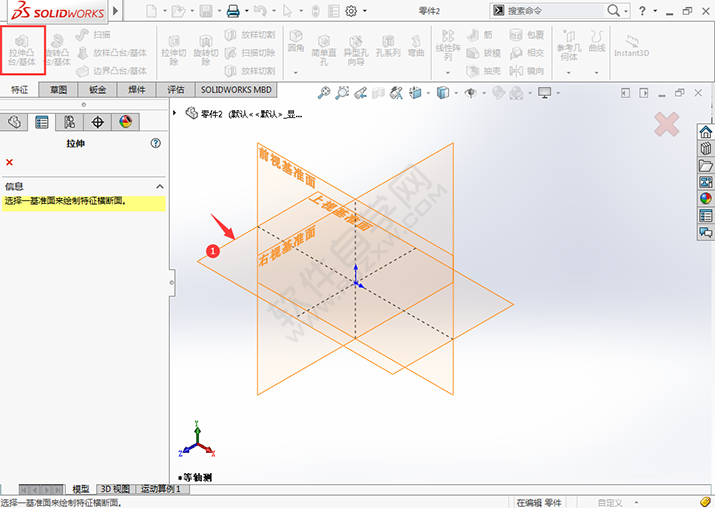Click the Zoom to Fit magnifier icon

coord(324,93)
